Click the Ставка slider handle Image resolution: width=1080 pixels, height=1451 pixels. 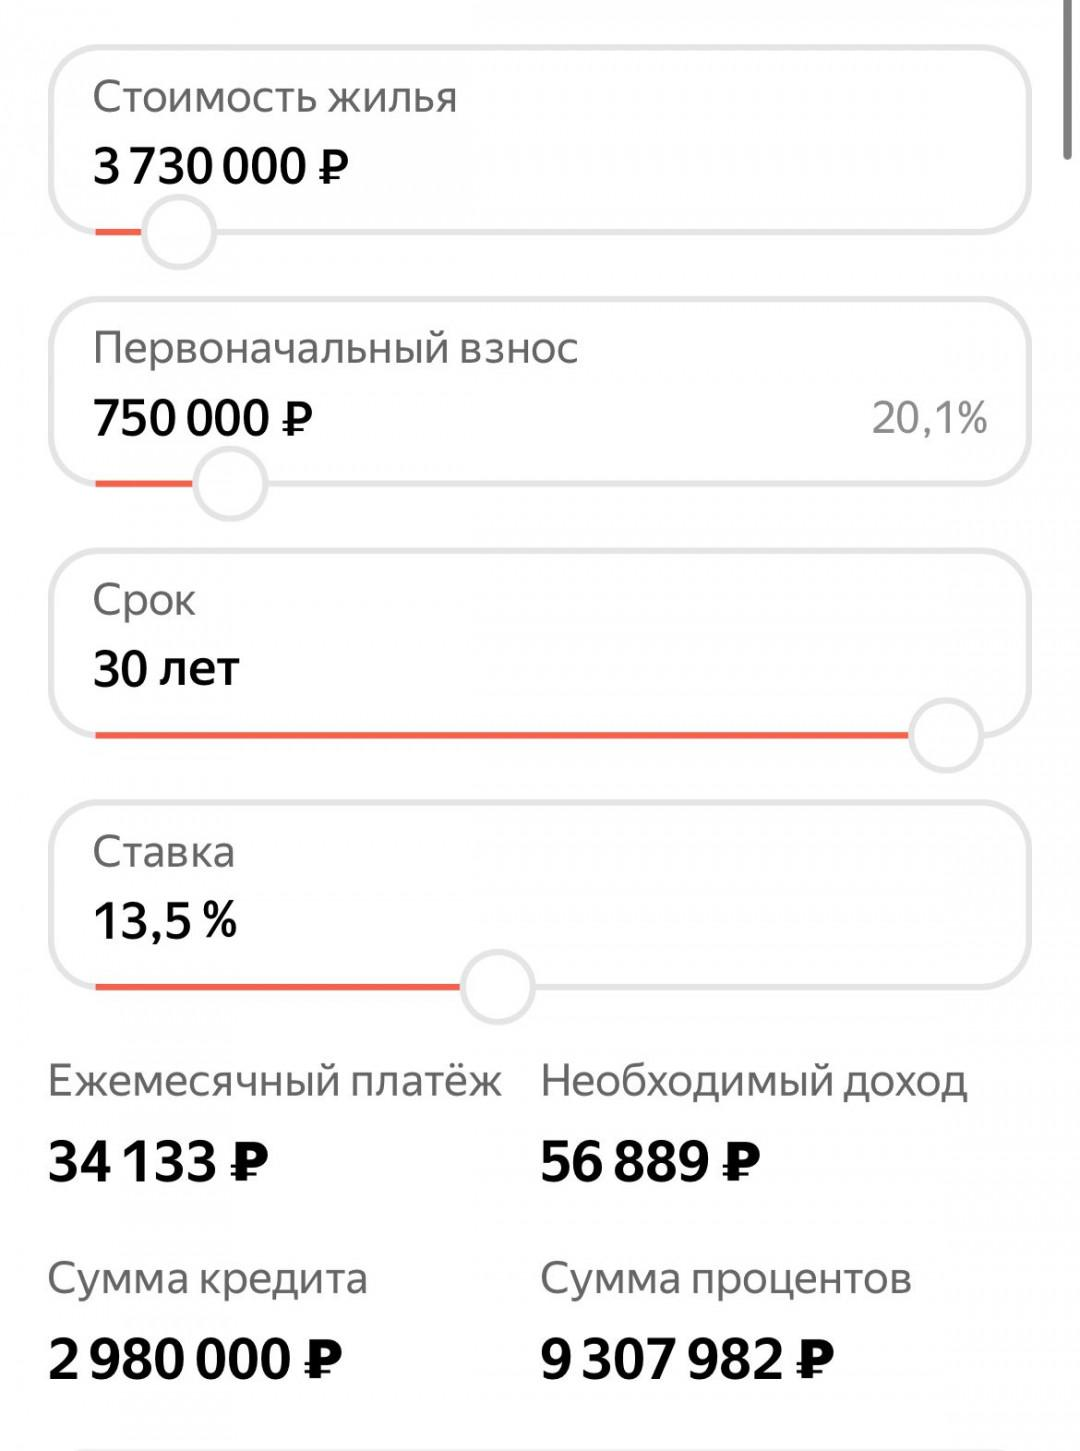pyautogui.click(x=497, y=986)
